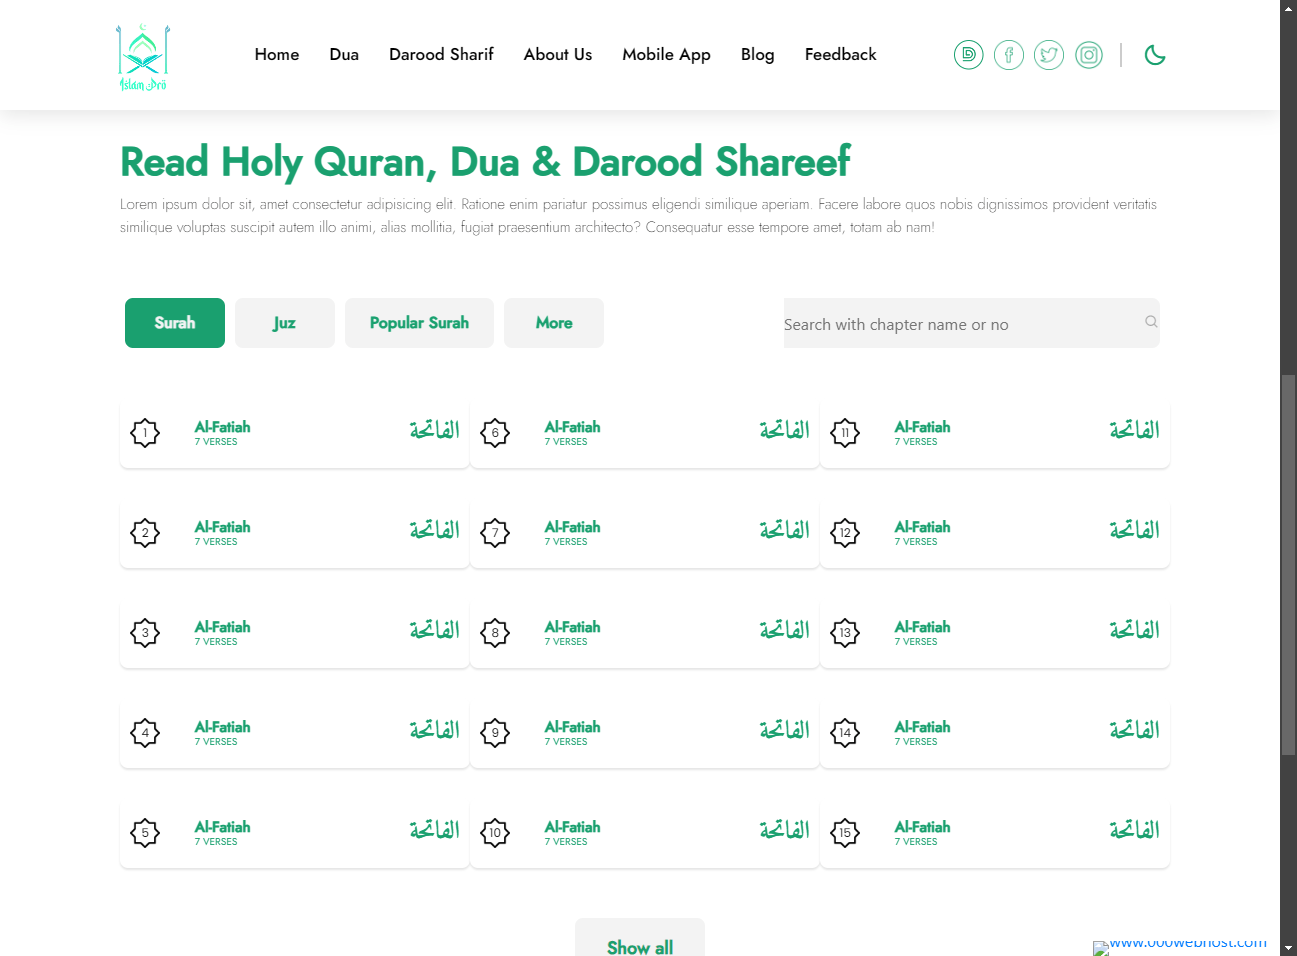Click the Show all button

click(640, 940)
